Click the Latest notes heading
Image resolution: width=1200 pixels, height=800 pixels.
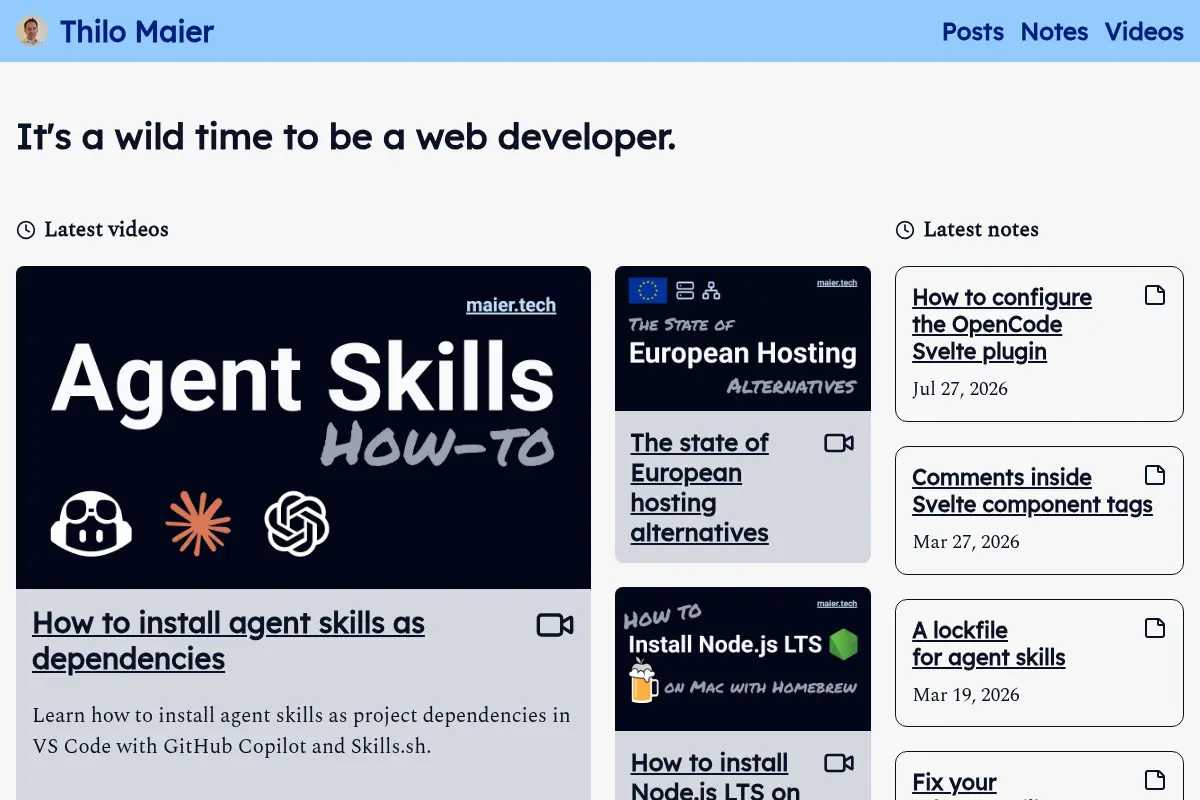click(981, 230)
